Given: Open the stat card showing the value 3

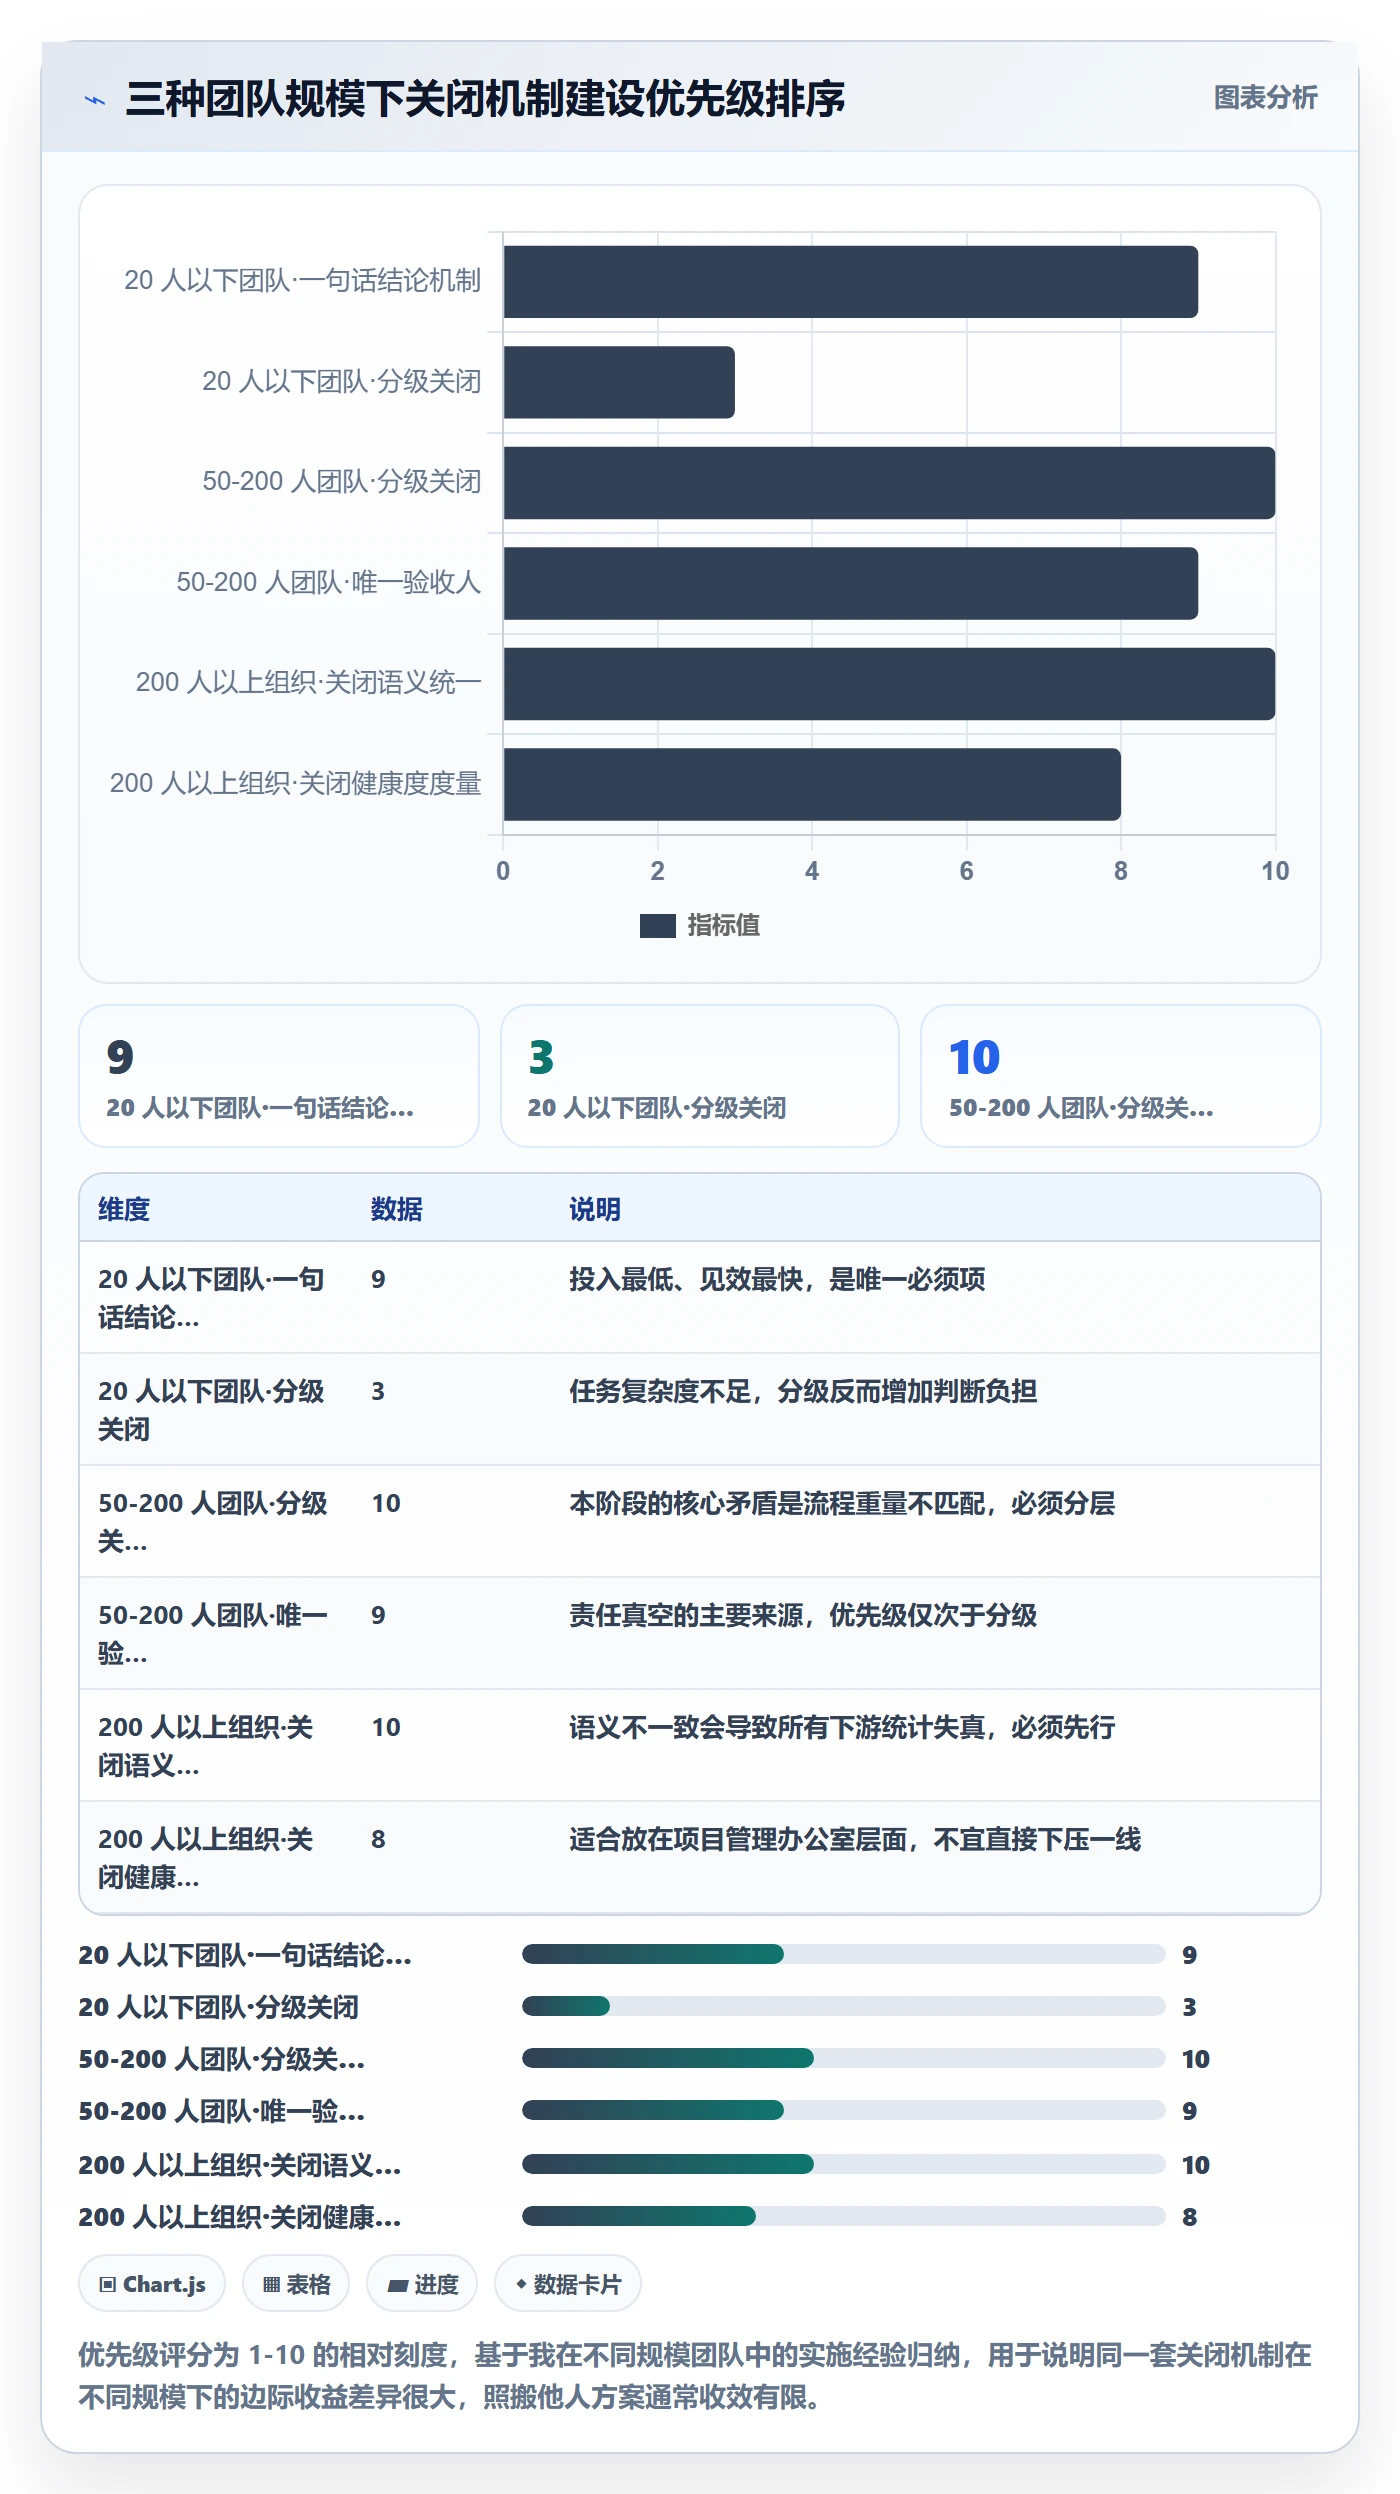Looking at the screenshot, I should [x=700, y=1076].
